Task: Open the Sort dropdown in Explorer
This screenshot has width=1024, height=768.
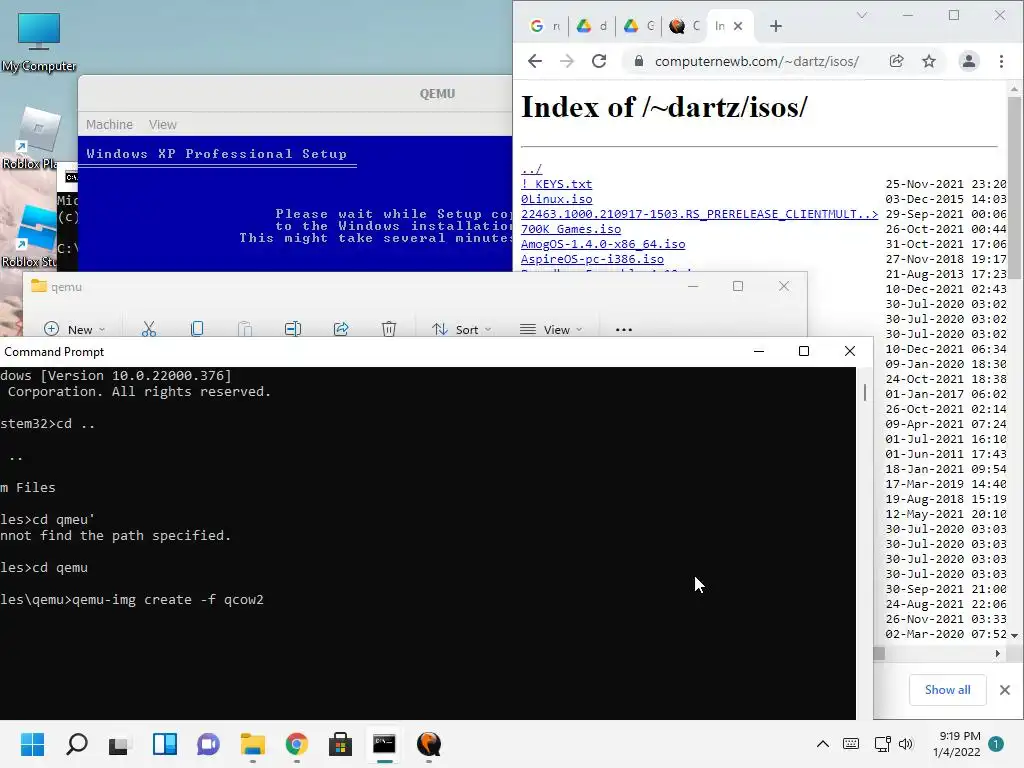Action: (461, 329)
